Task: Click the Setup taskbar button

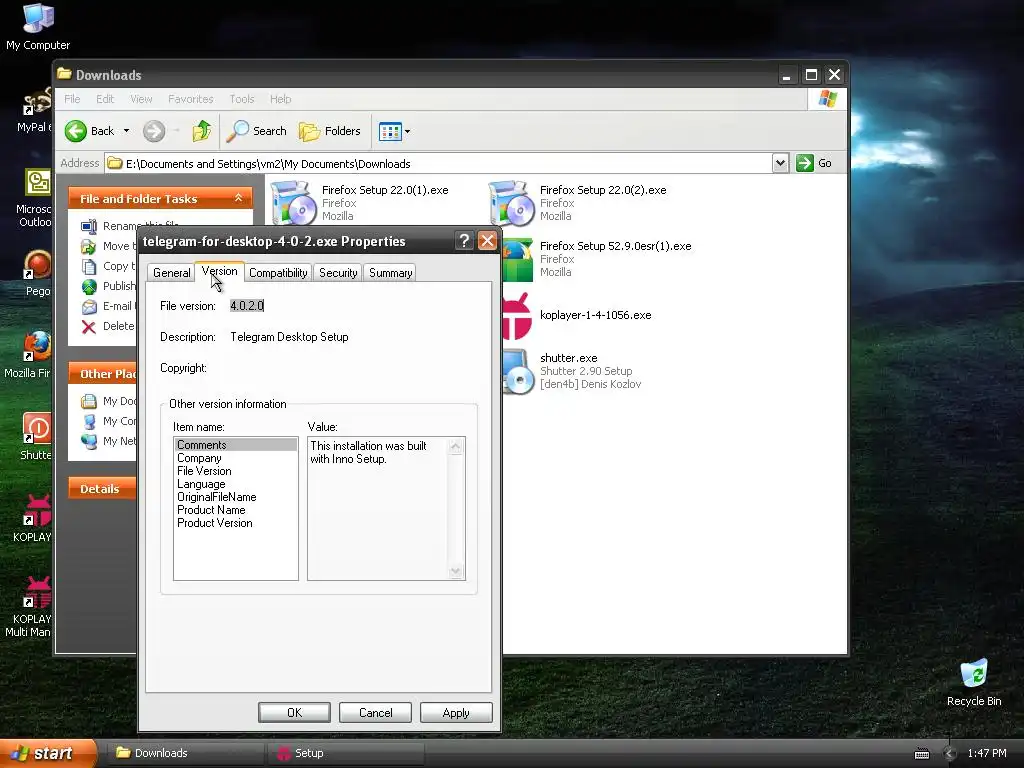Action: tap(346, 753)
